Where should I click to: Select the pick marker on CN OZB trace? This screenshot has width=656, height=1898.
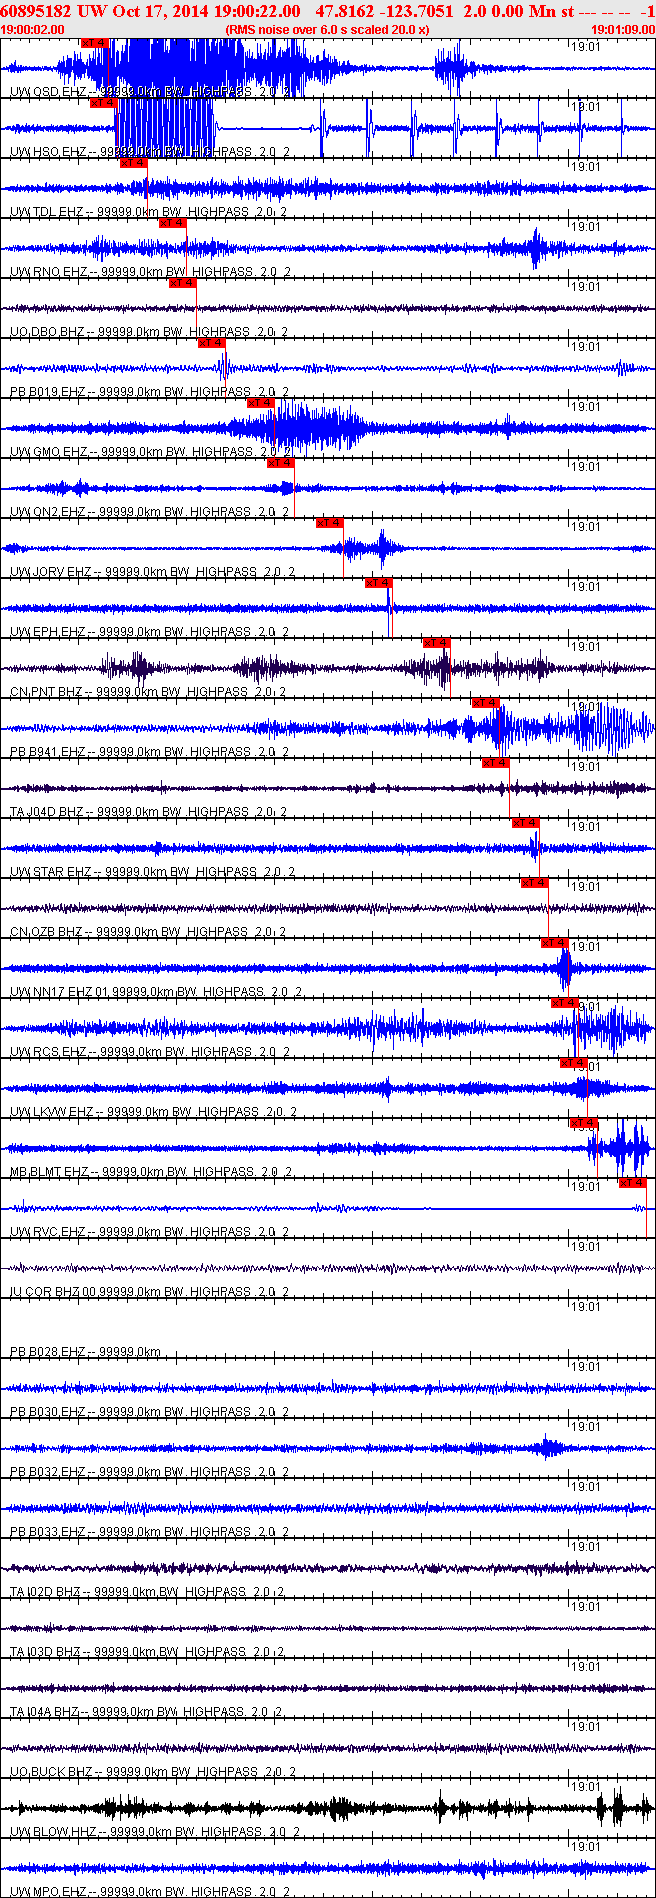534,883
